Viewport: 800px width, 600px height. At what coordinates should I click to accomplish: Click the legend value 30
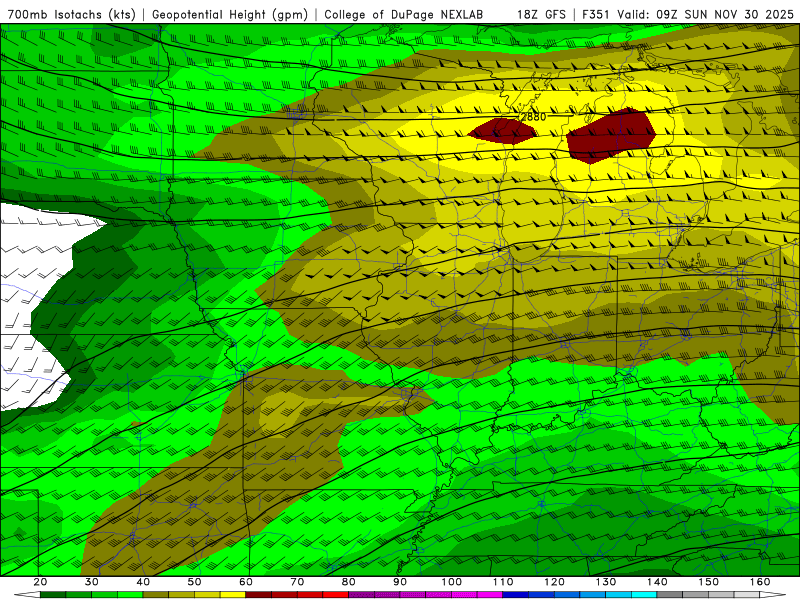point(92,582)
